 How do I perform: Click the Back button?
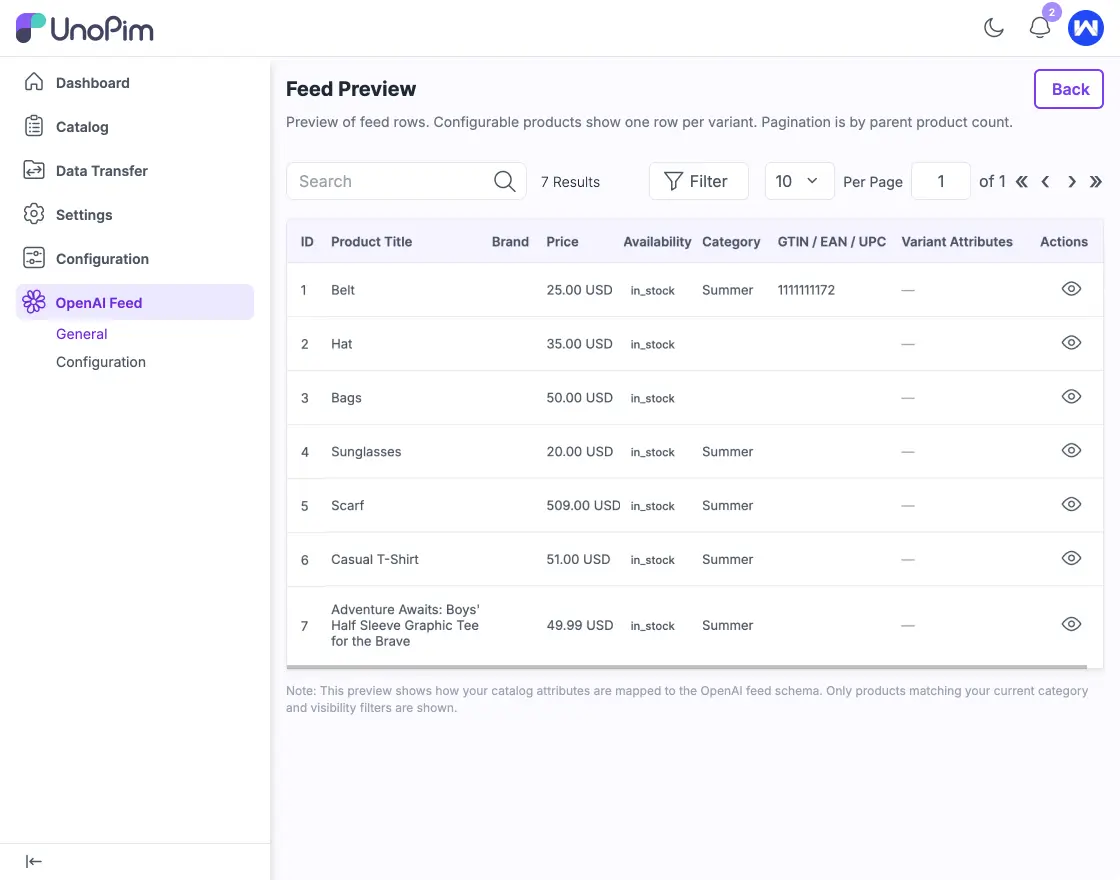click(x=1069, y=89)
